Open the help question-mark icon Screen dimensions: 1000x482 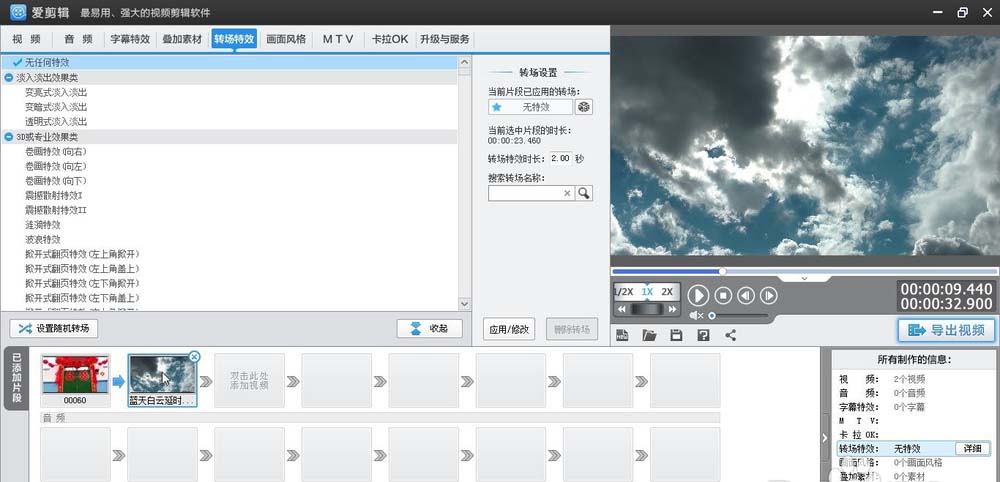click(x=703, y=335)
